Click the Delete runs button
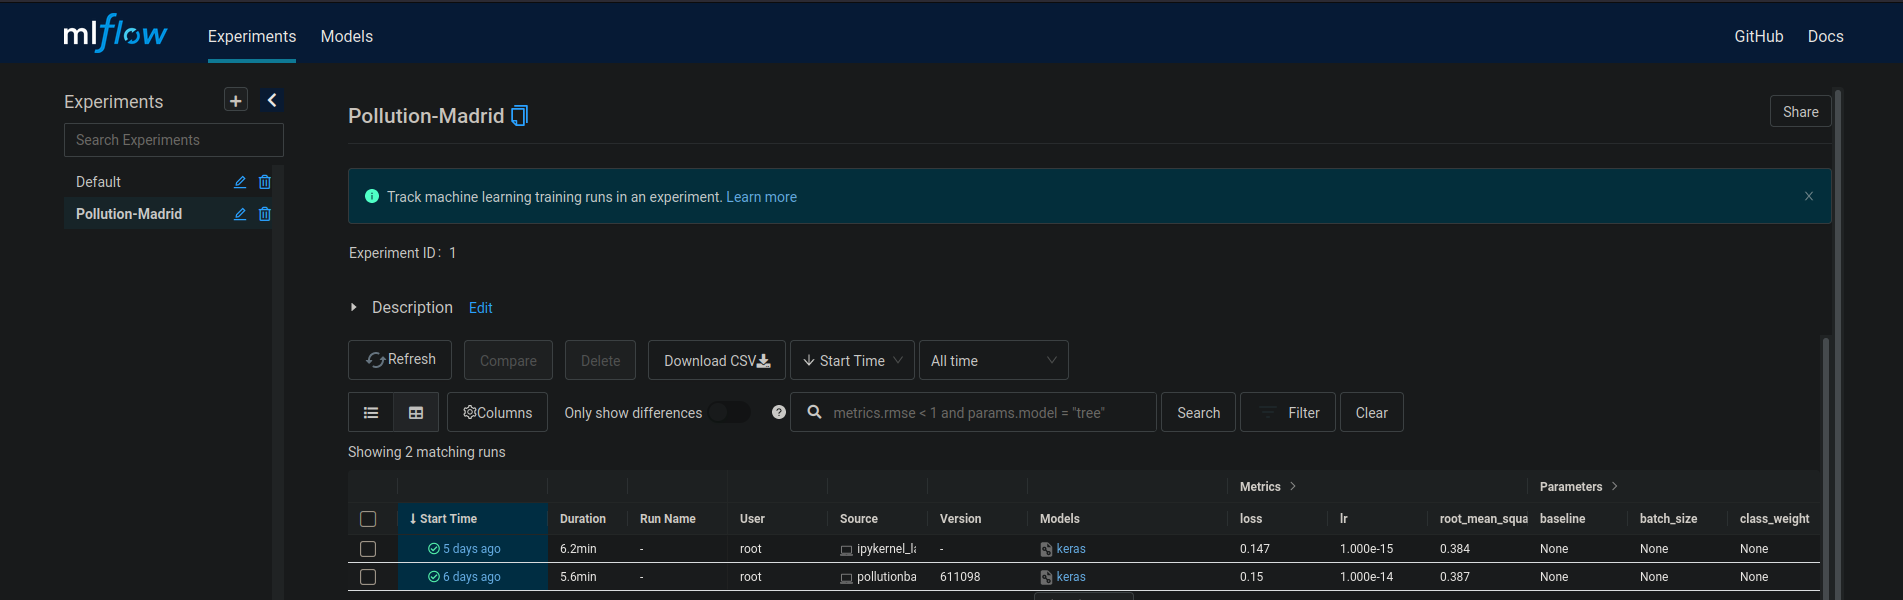 601,360
